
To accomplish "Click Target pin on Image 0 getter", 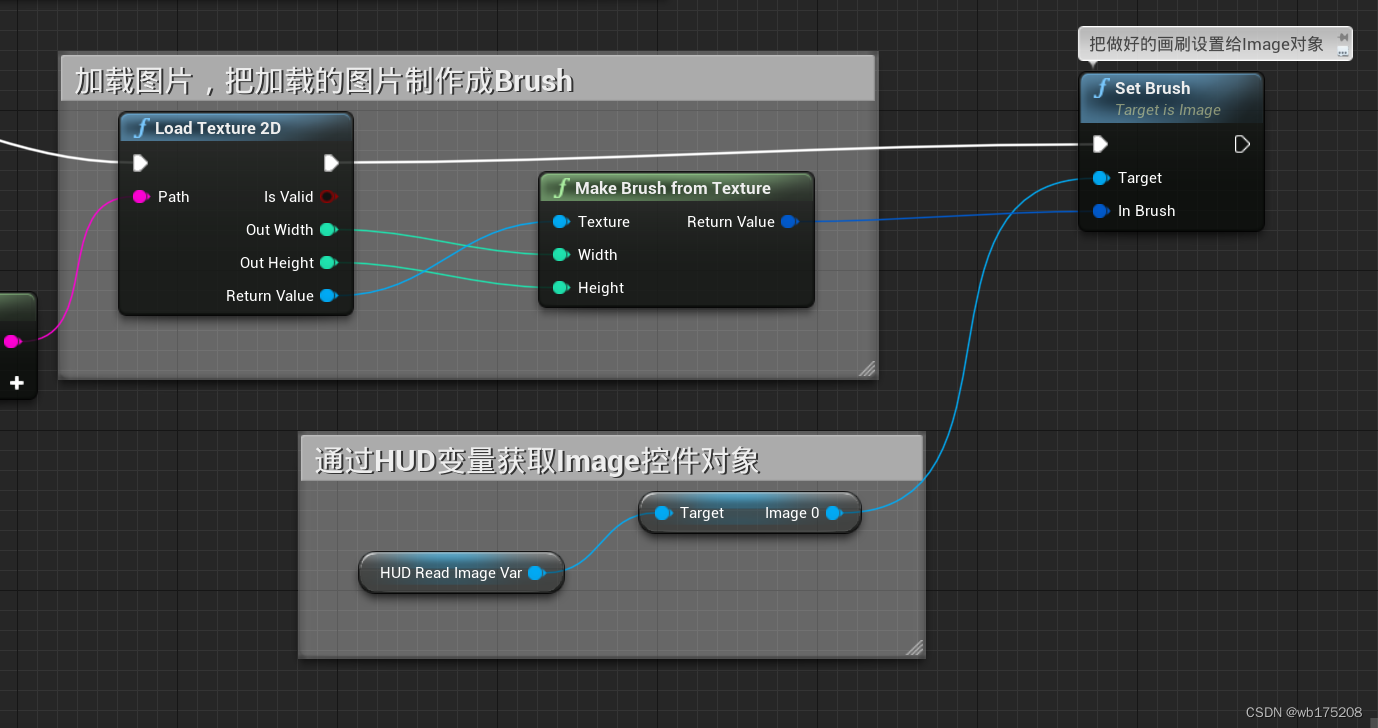I will click(663, 513).
